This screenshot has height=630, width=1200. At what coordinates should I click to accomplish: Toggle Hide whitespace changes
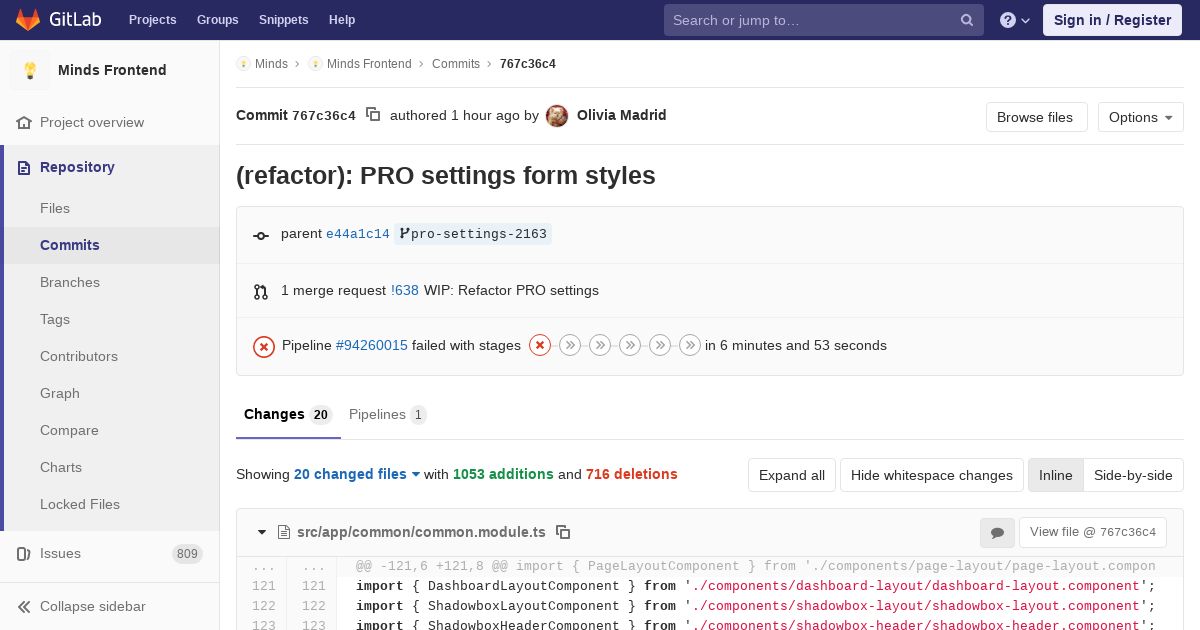click(x=931, y=475)
